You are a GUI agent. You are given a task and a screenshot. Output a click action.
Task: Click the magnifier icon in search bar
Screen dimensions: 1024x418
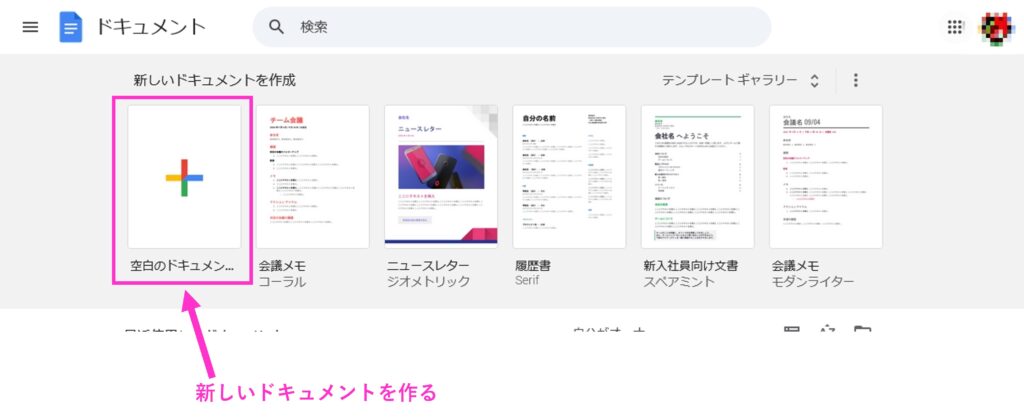pyautogui.click(x=278, y=27)
